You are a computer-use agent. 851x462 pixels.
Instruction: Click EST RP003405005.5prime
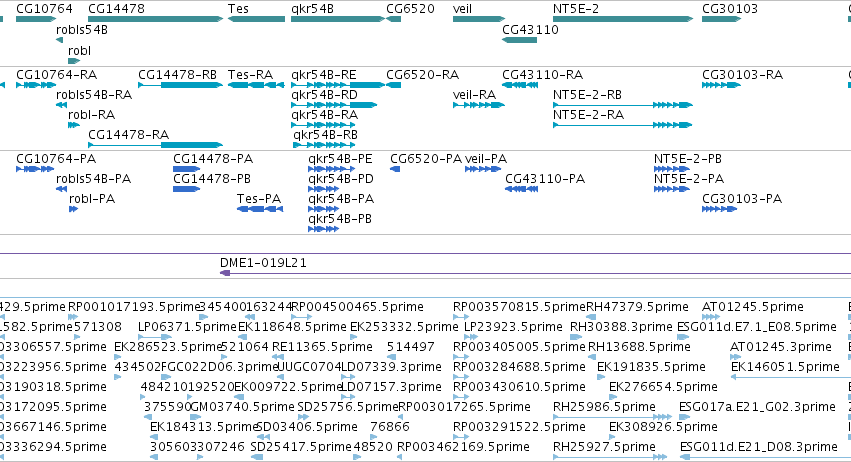point(519,347)
